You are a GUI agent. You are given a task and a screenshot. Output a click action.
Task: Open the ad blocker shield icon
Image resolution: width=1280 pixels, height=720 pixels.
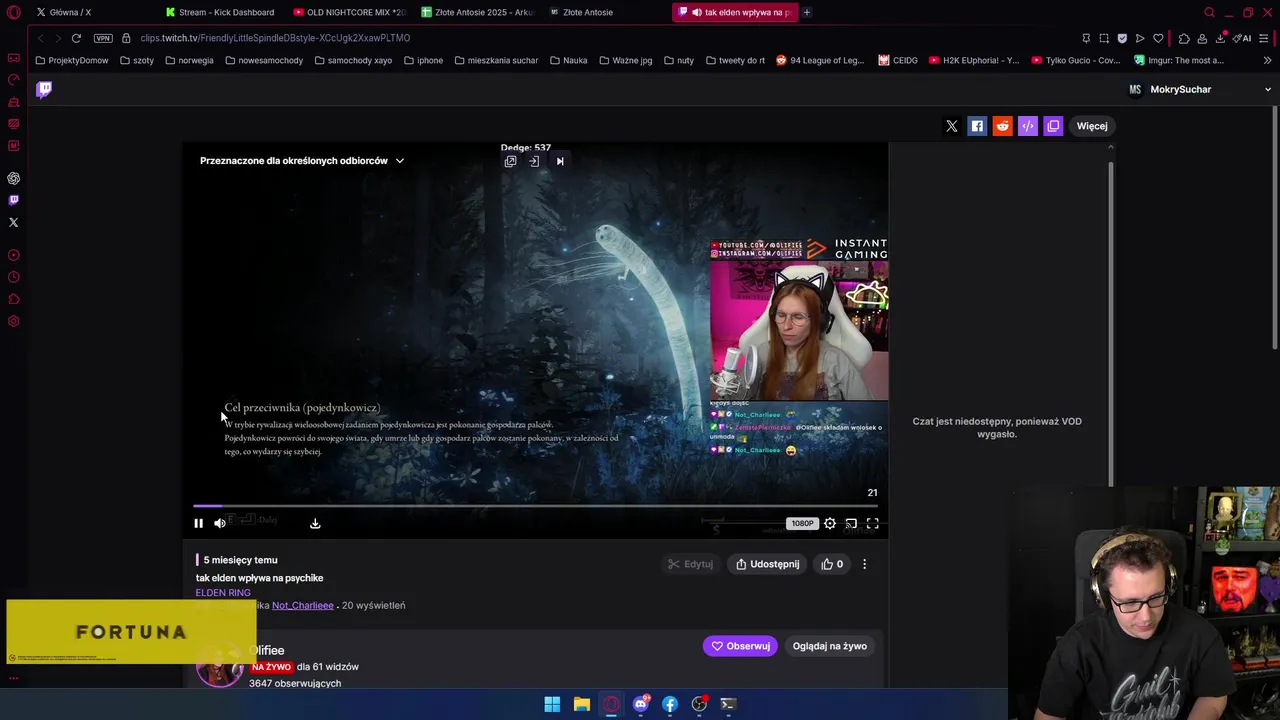[x=1122, y=38]
